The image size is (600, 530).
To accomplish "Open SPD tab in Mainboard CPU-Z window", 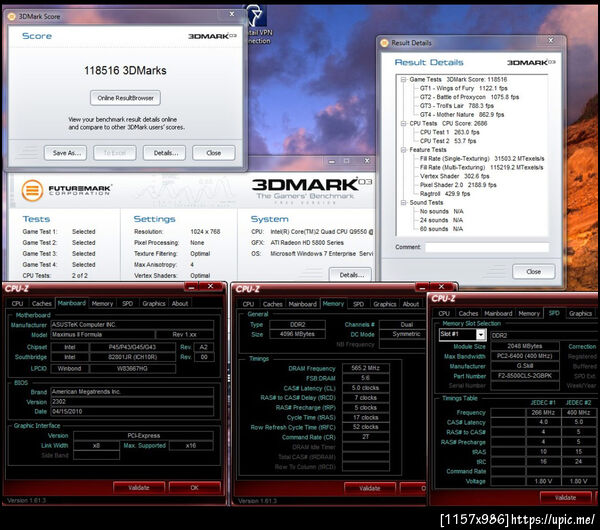I will point(127,303).
